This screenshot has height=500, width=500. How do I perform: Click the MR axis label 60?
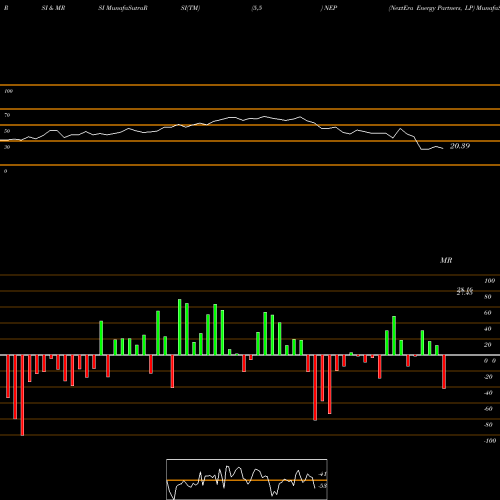(488, 313)
